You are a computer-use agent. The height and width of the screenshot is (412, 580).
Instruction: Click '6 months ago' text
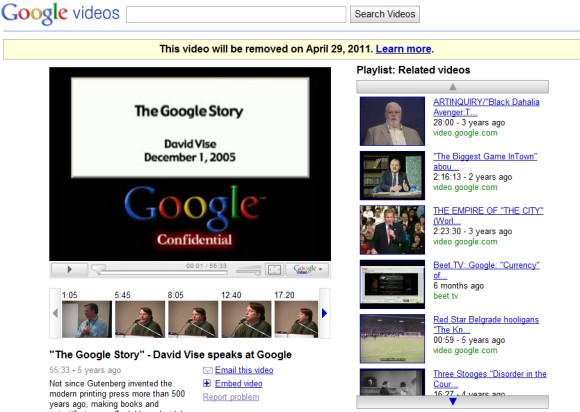point(458,286)
